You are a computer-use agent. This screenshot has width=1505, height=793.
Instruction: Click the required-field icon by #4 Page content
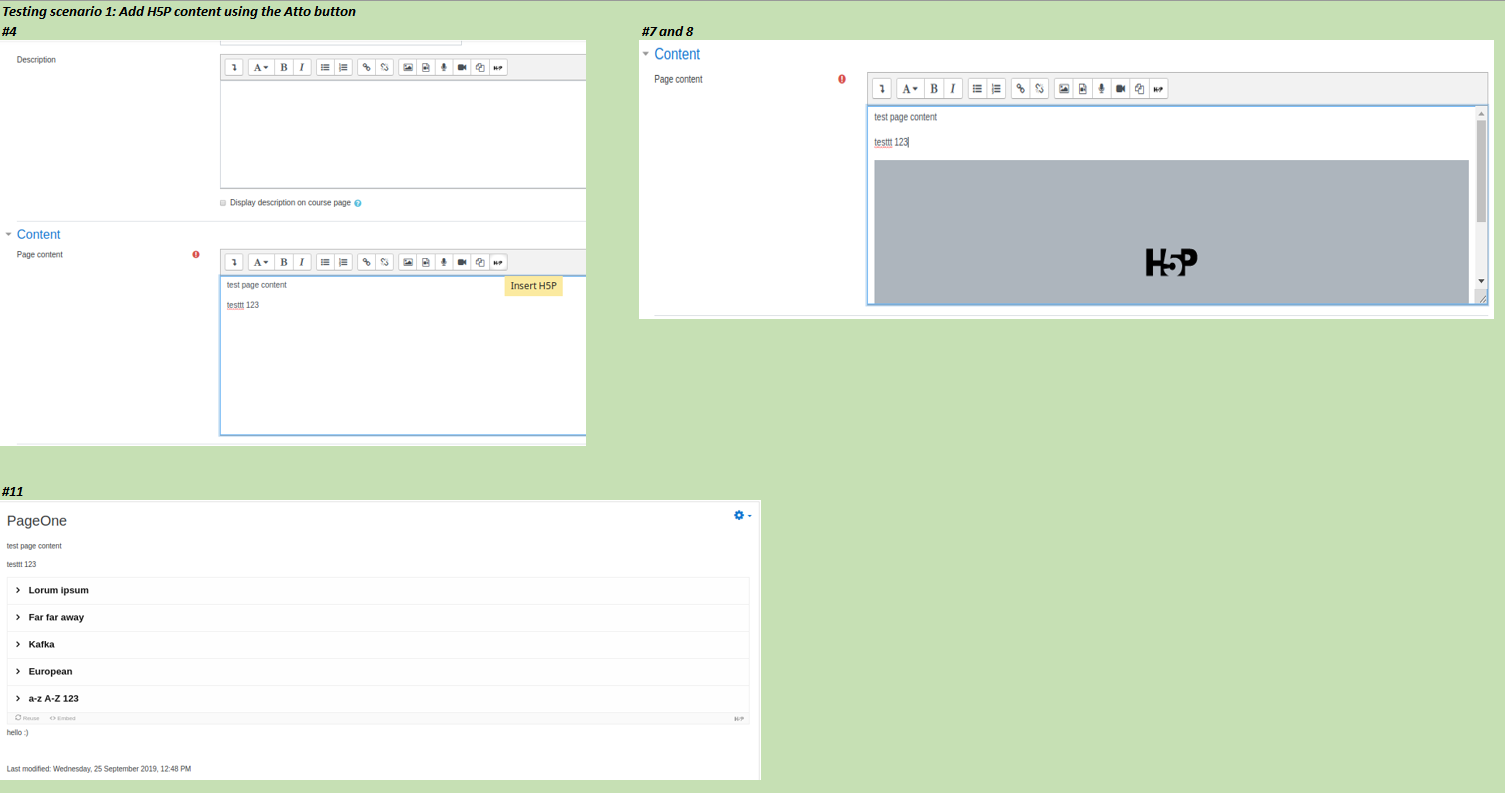coord(196,255)
